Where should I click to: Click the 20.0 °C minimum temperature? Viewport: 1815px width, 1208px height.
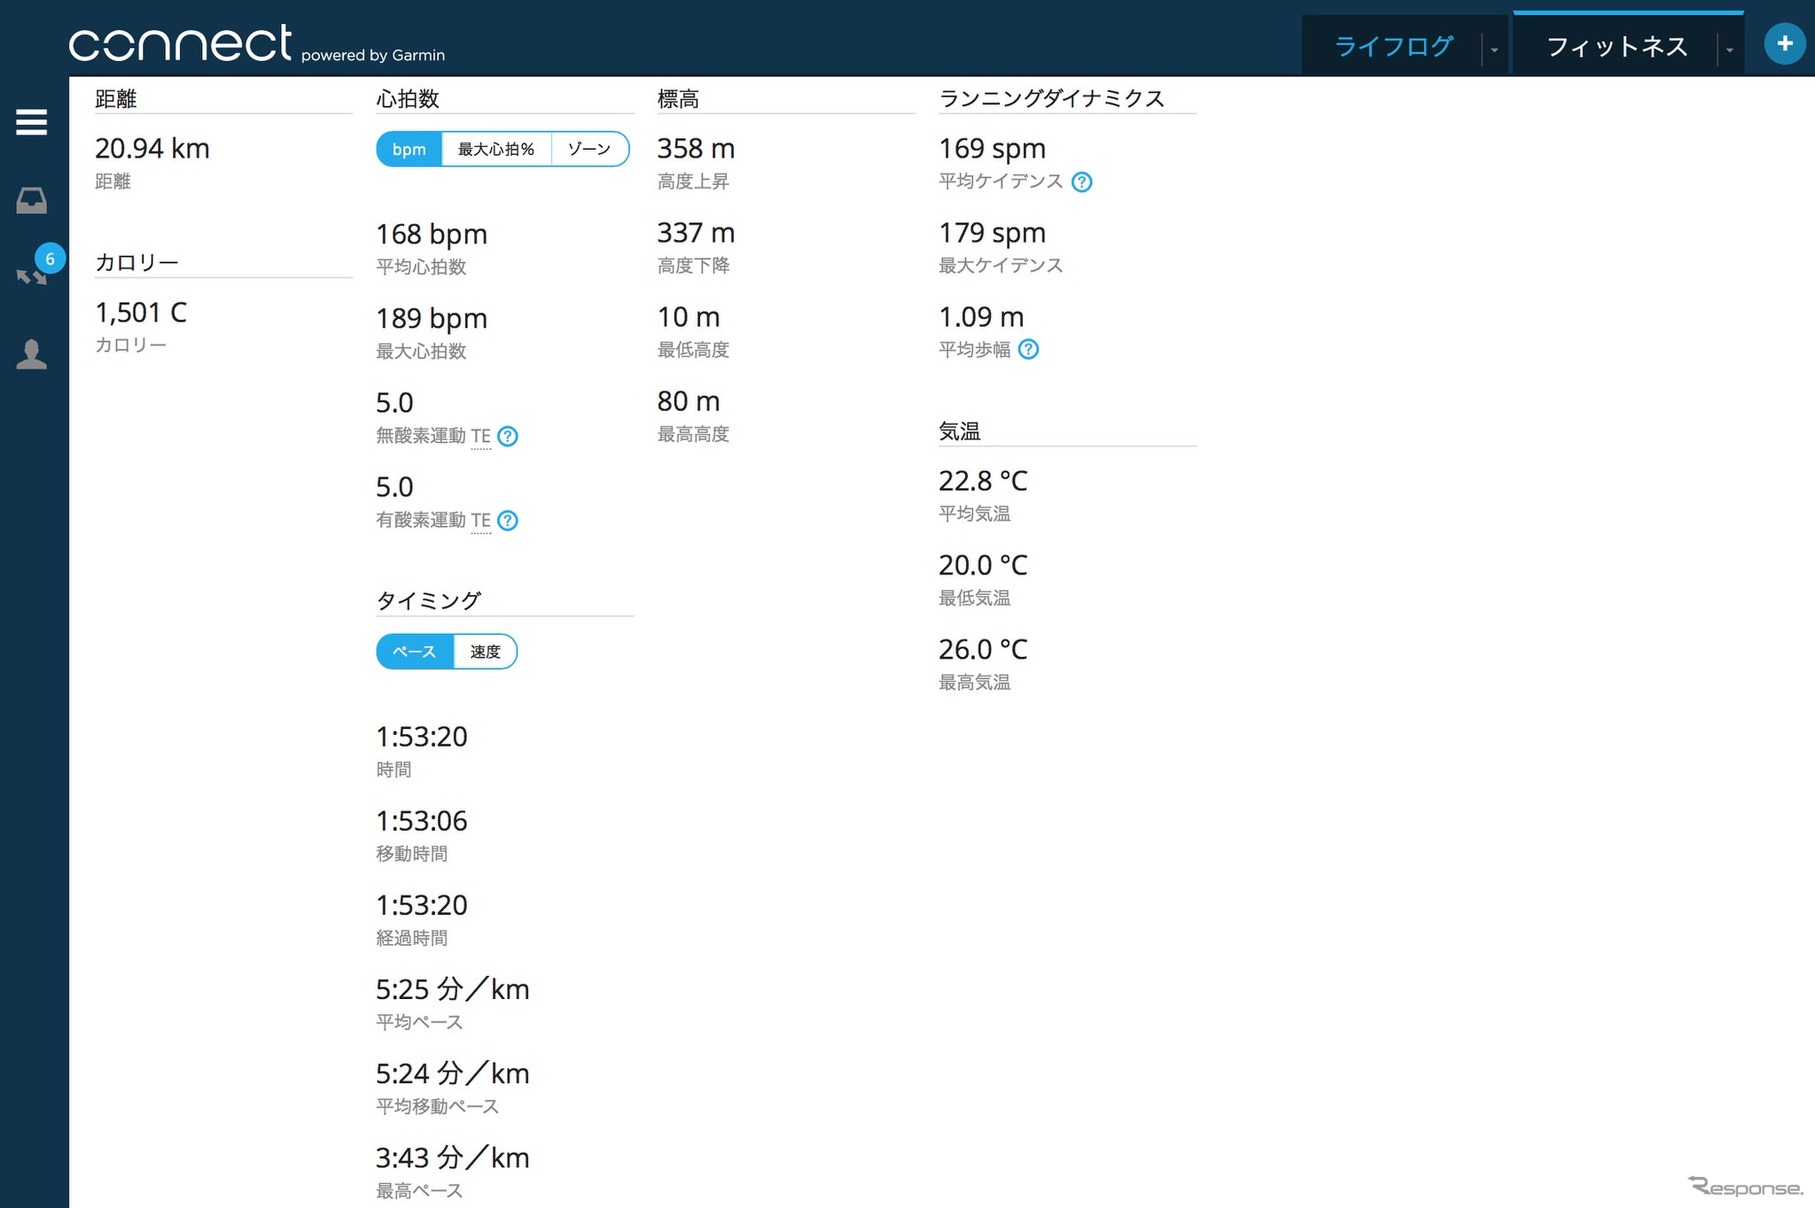983,565
